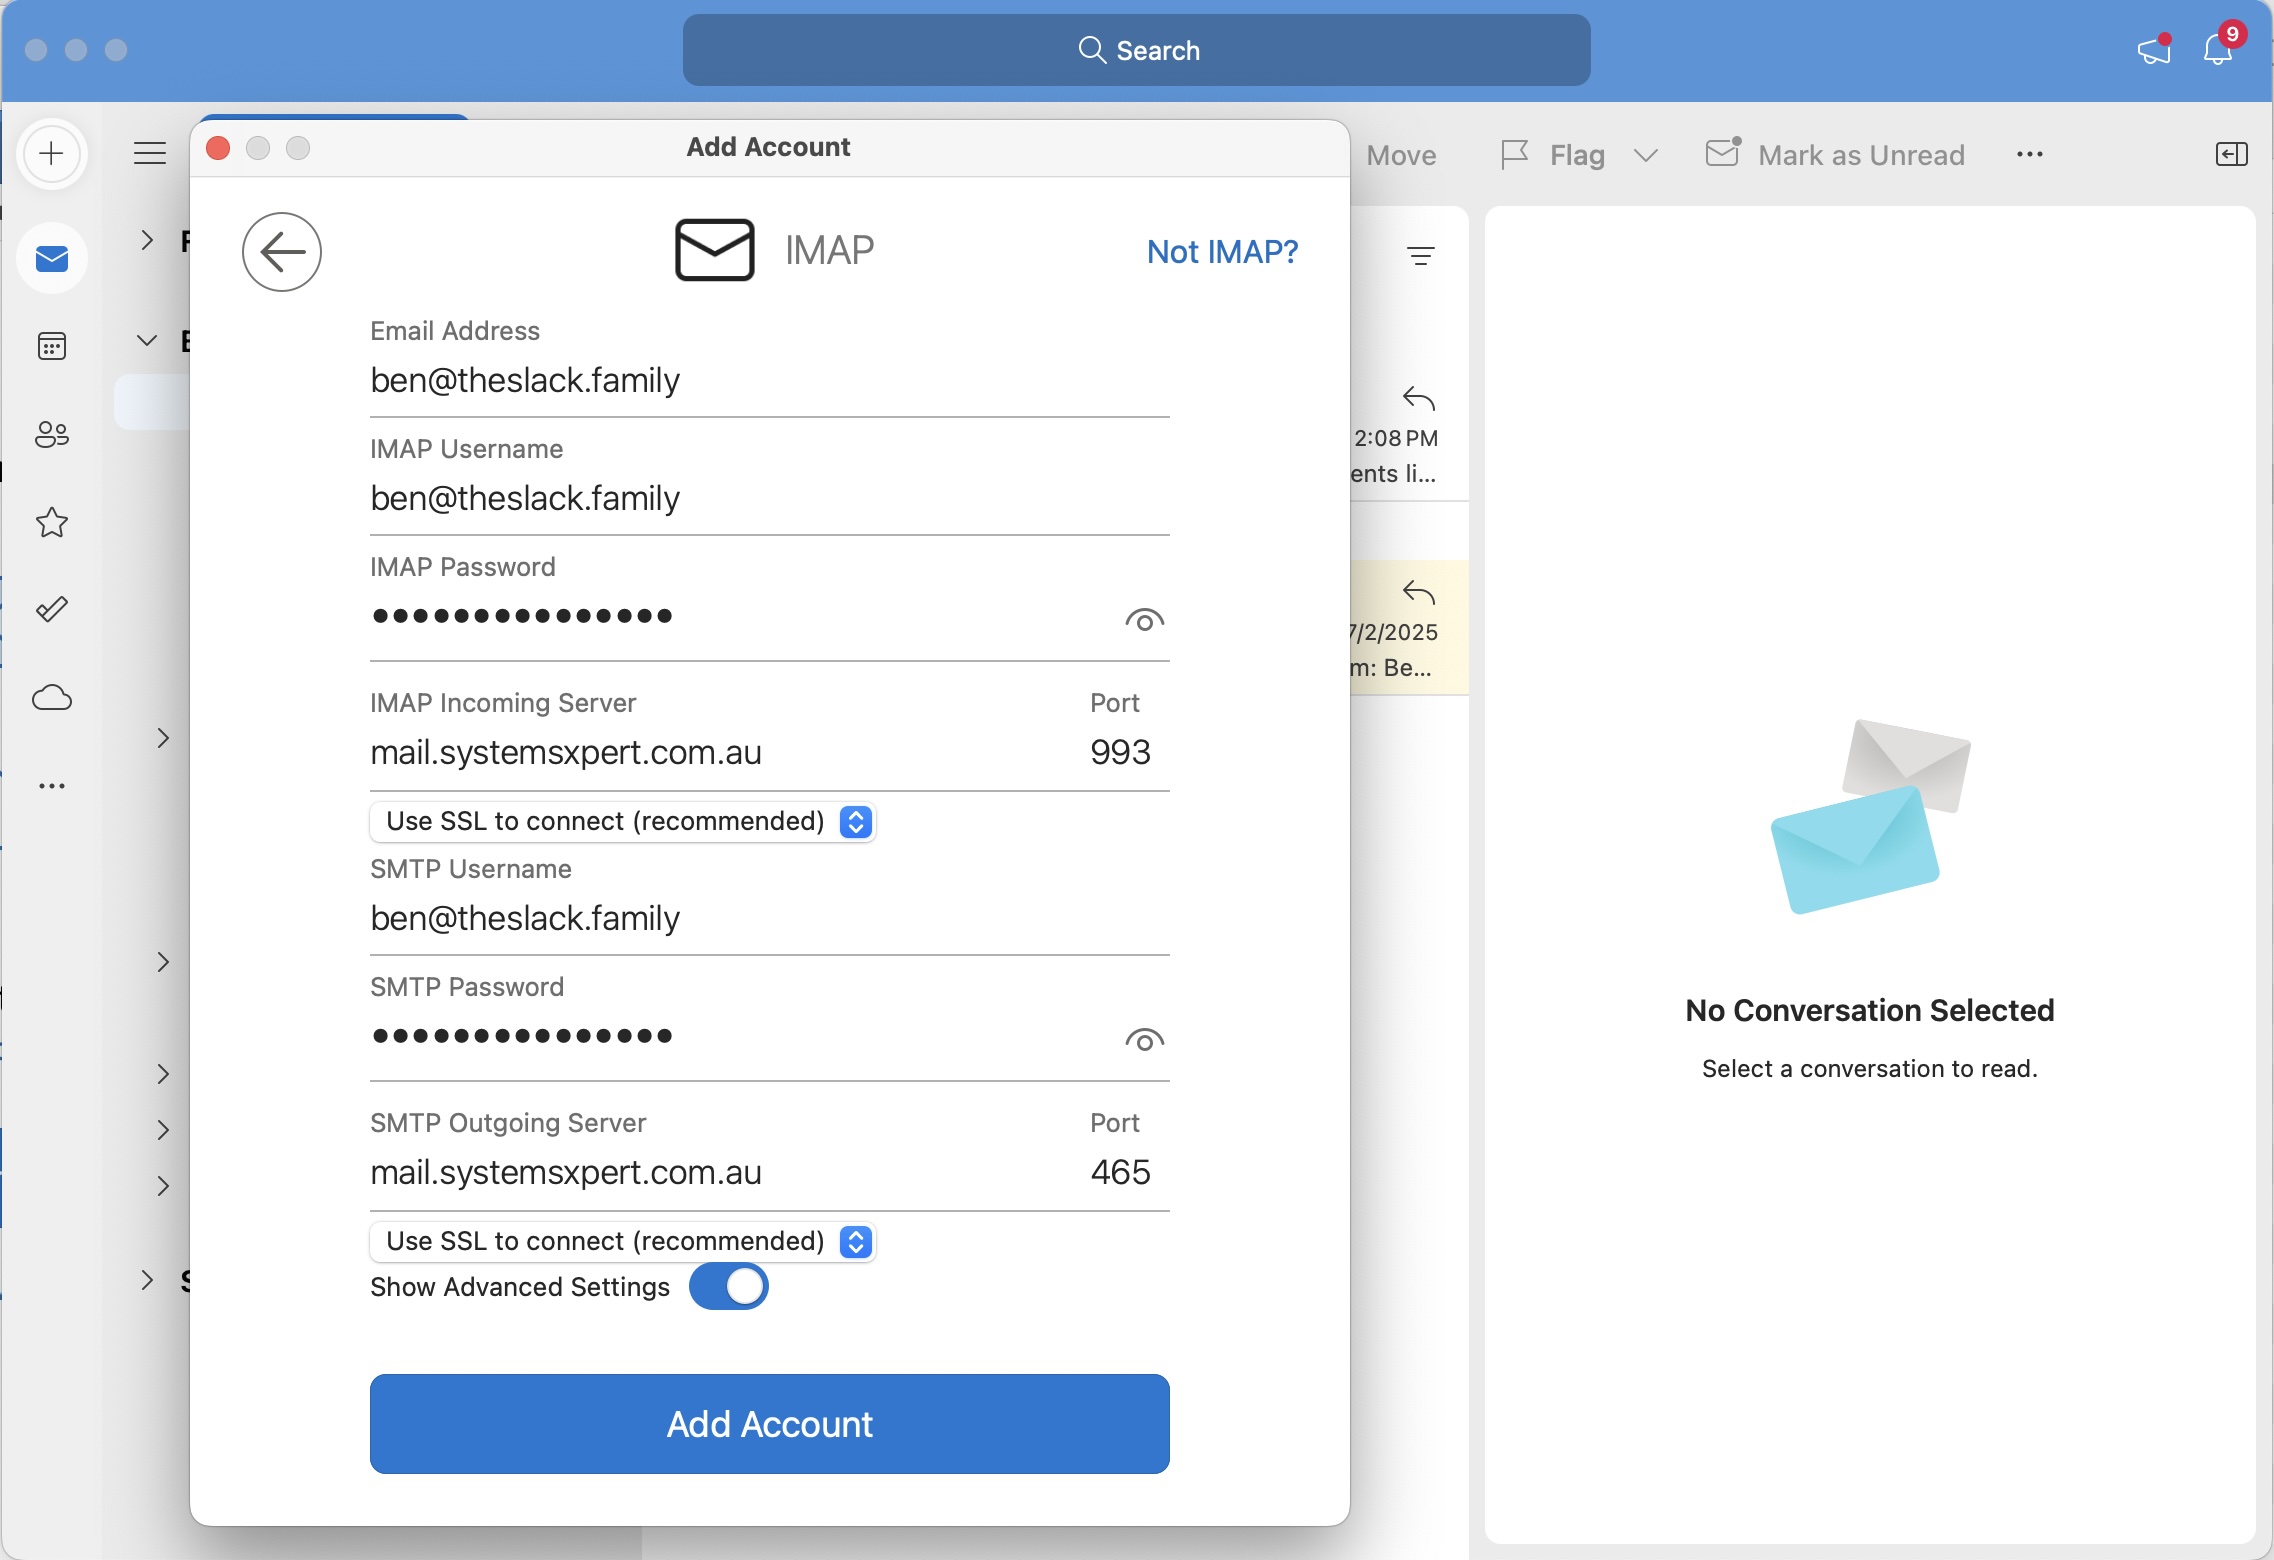This screenshot has width=2274, height=1560.
Task: Open the Mail view in sidebar
Action: (52, 259)
